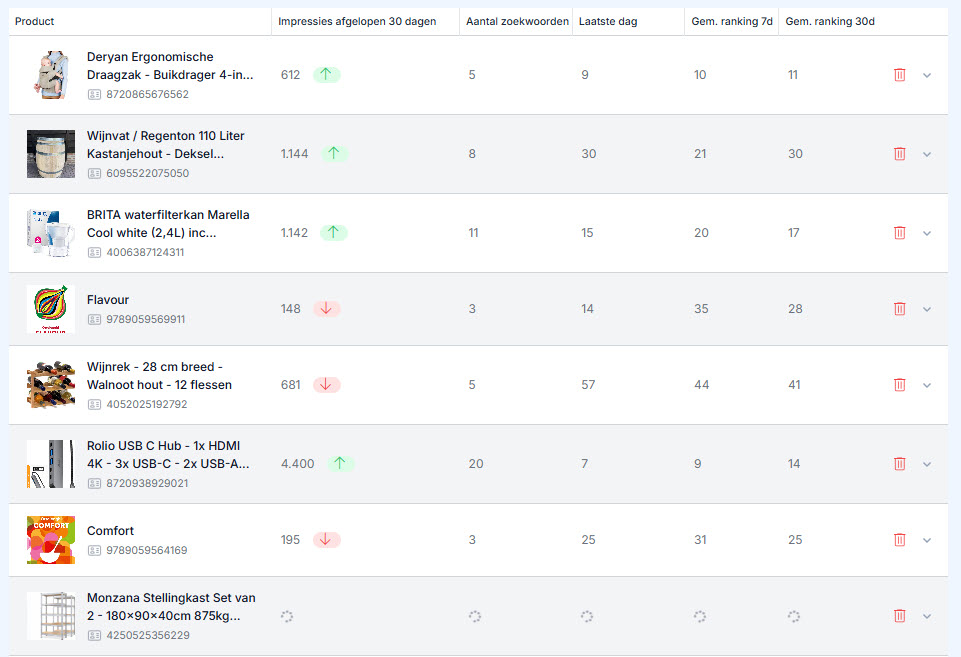
Task: Open Comfort book cover thumbnail
Action: click(x=51, y=540)
